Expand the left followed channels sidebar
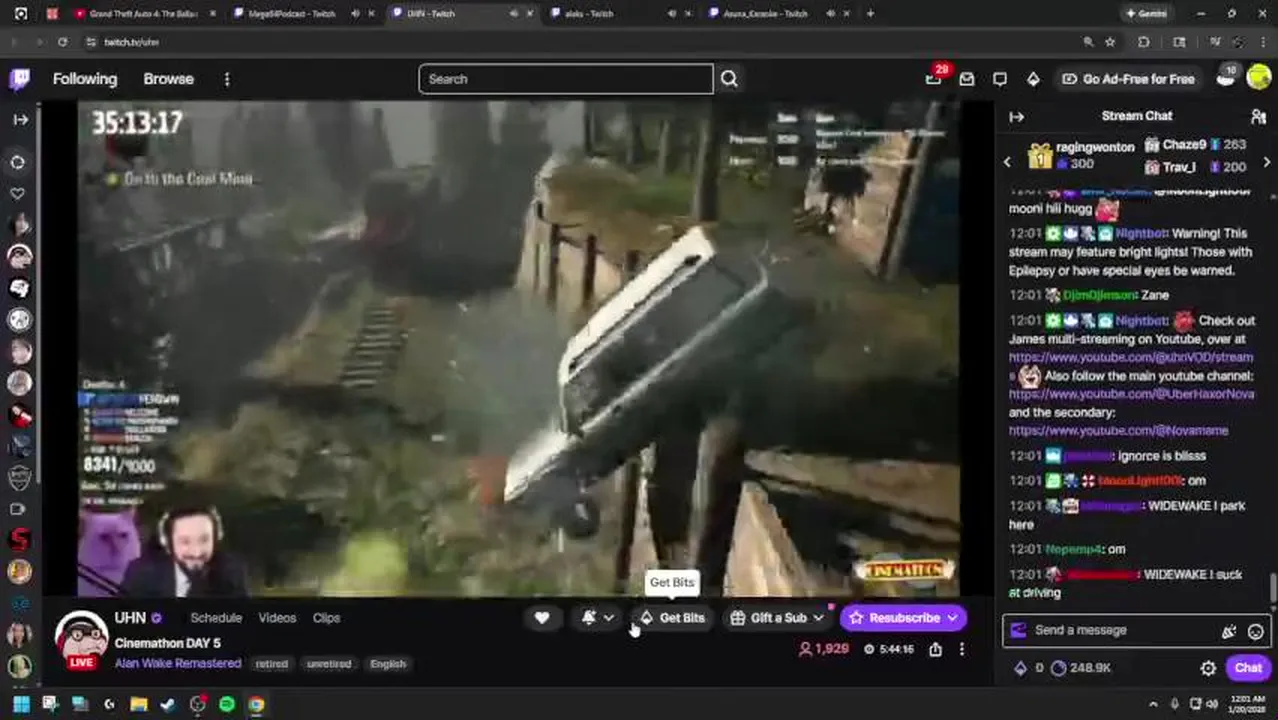The image size is (1278, 720). [20, 119]
